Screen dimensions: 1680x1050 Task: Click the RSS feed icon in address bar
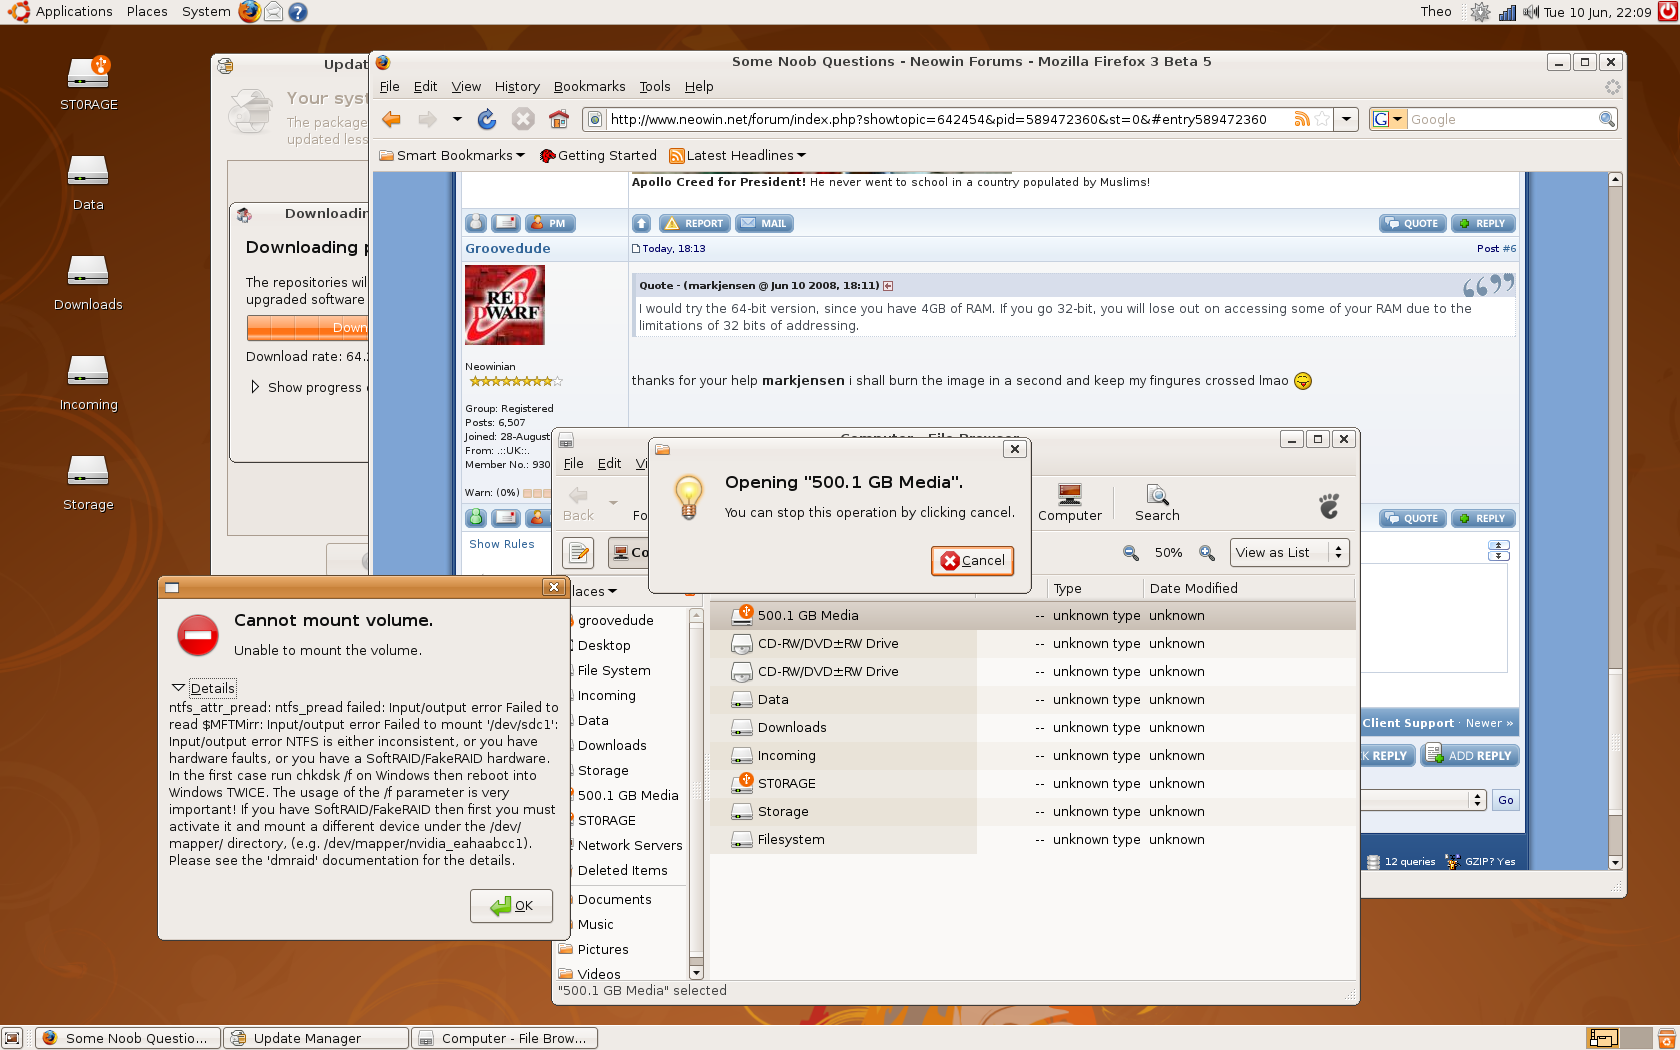(x=1302, y=120)
